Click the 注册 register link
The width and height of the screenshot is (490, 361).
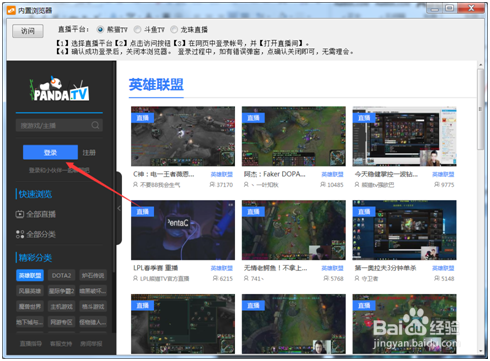click(89, 153)
